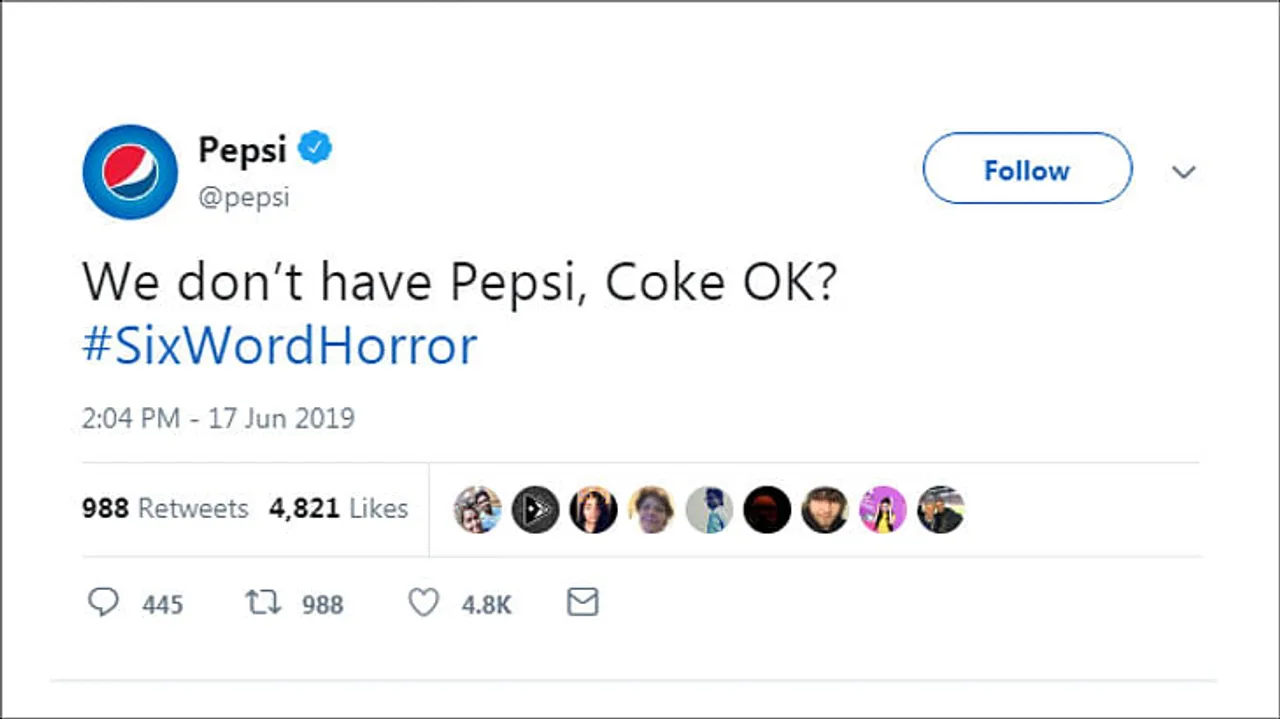Retweet with the arrows icon
Screen dimensions: 1280x719
[x=264, y=602]
